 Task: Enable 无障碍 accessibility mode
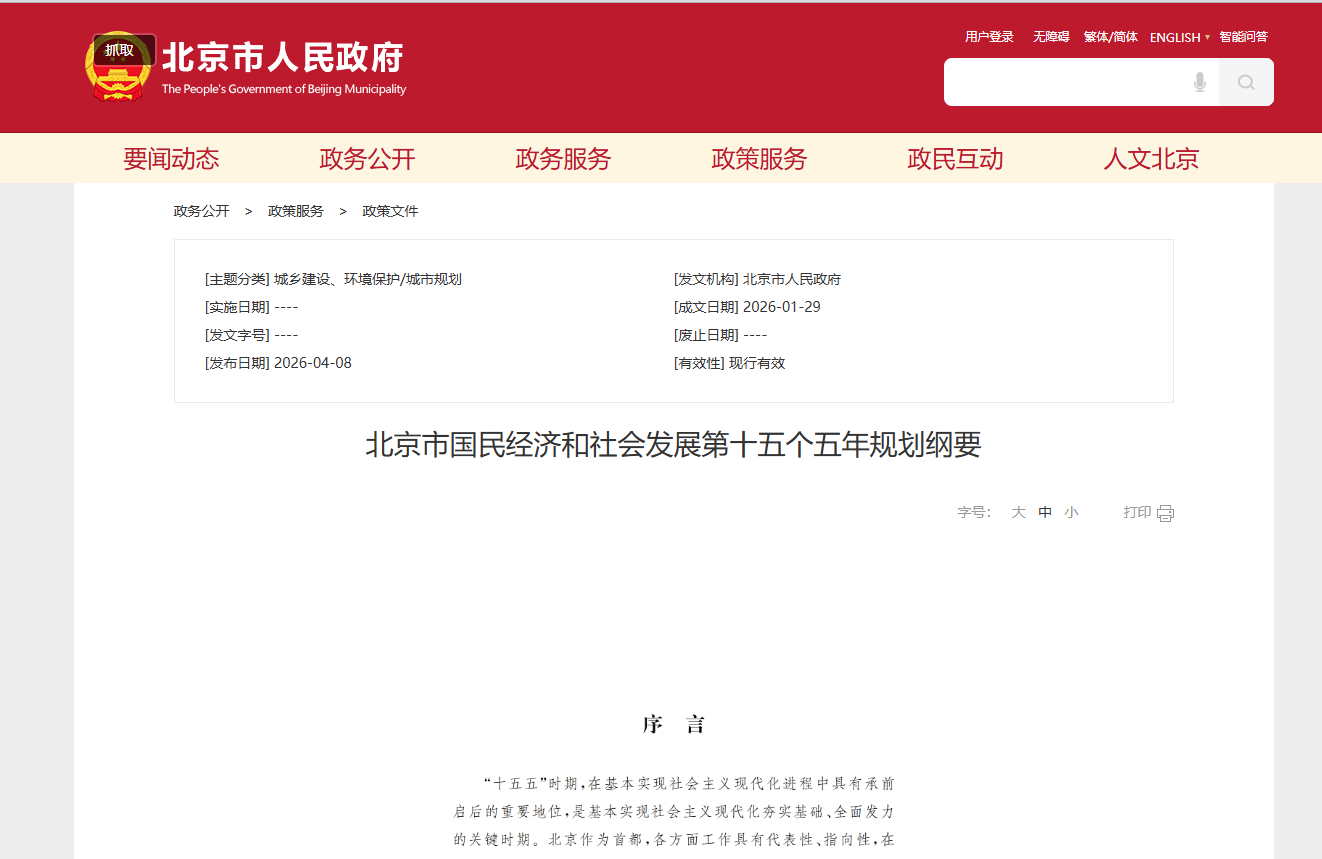tap(1051, 37)
